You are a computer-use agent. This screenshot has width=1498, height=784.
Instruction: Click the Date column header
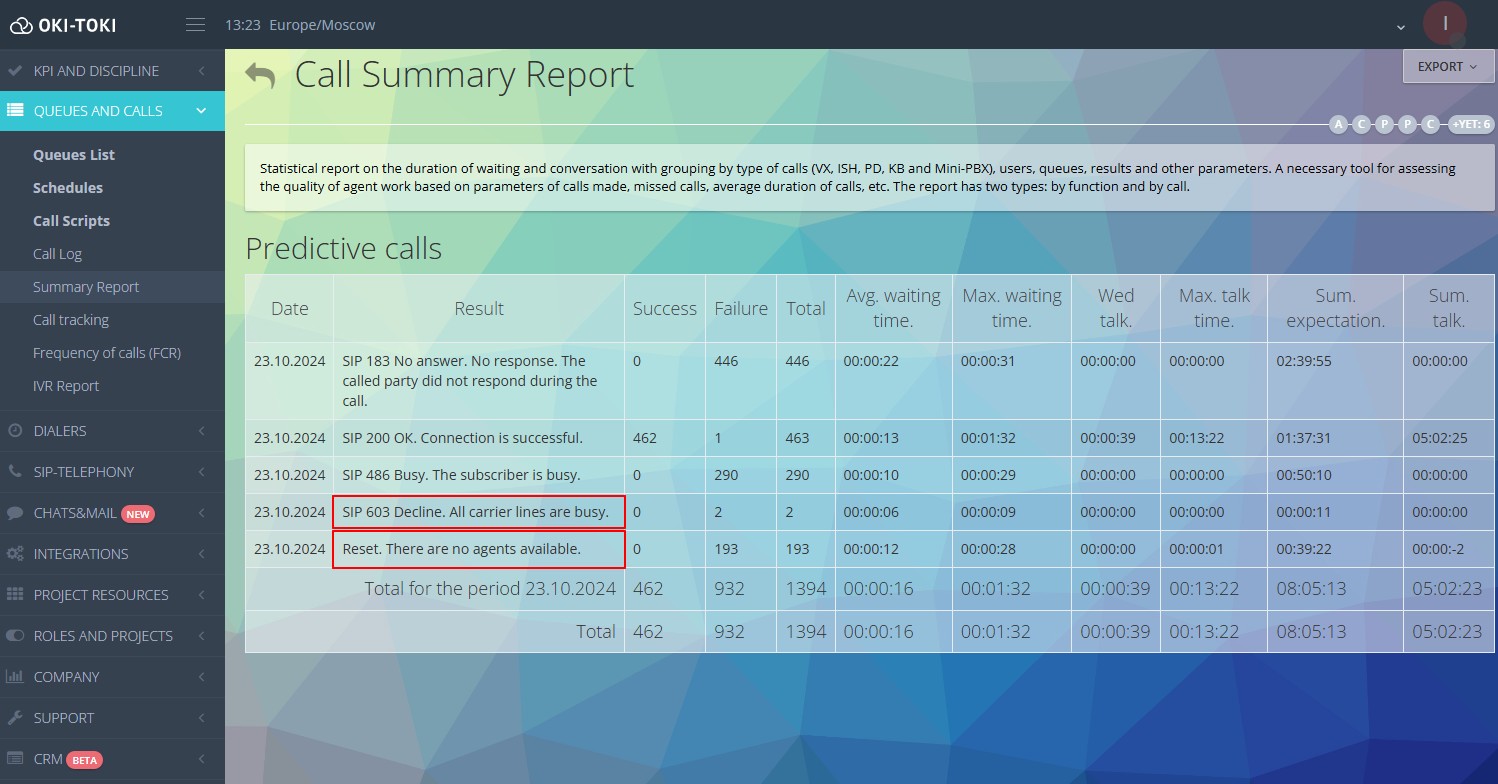tap(290, 309)
